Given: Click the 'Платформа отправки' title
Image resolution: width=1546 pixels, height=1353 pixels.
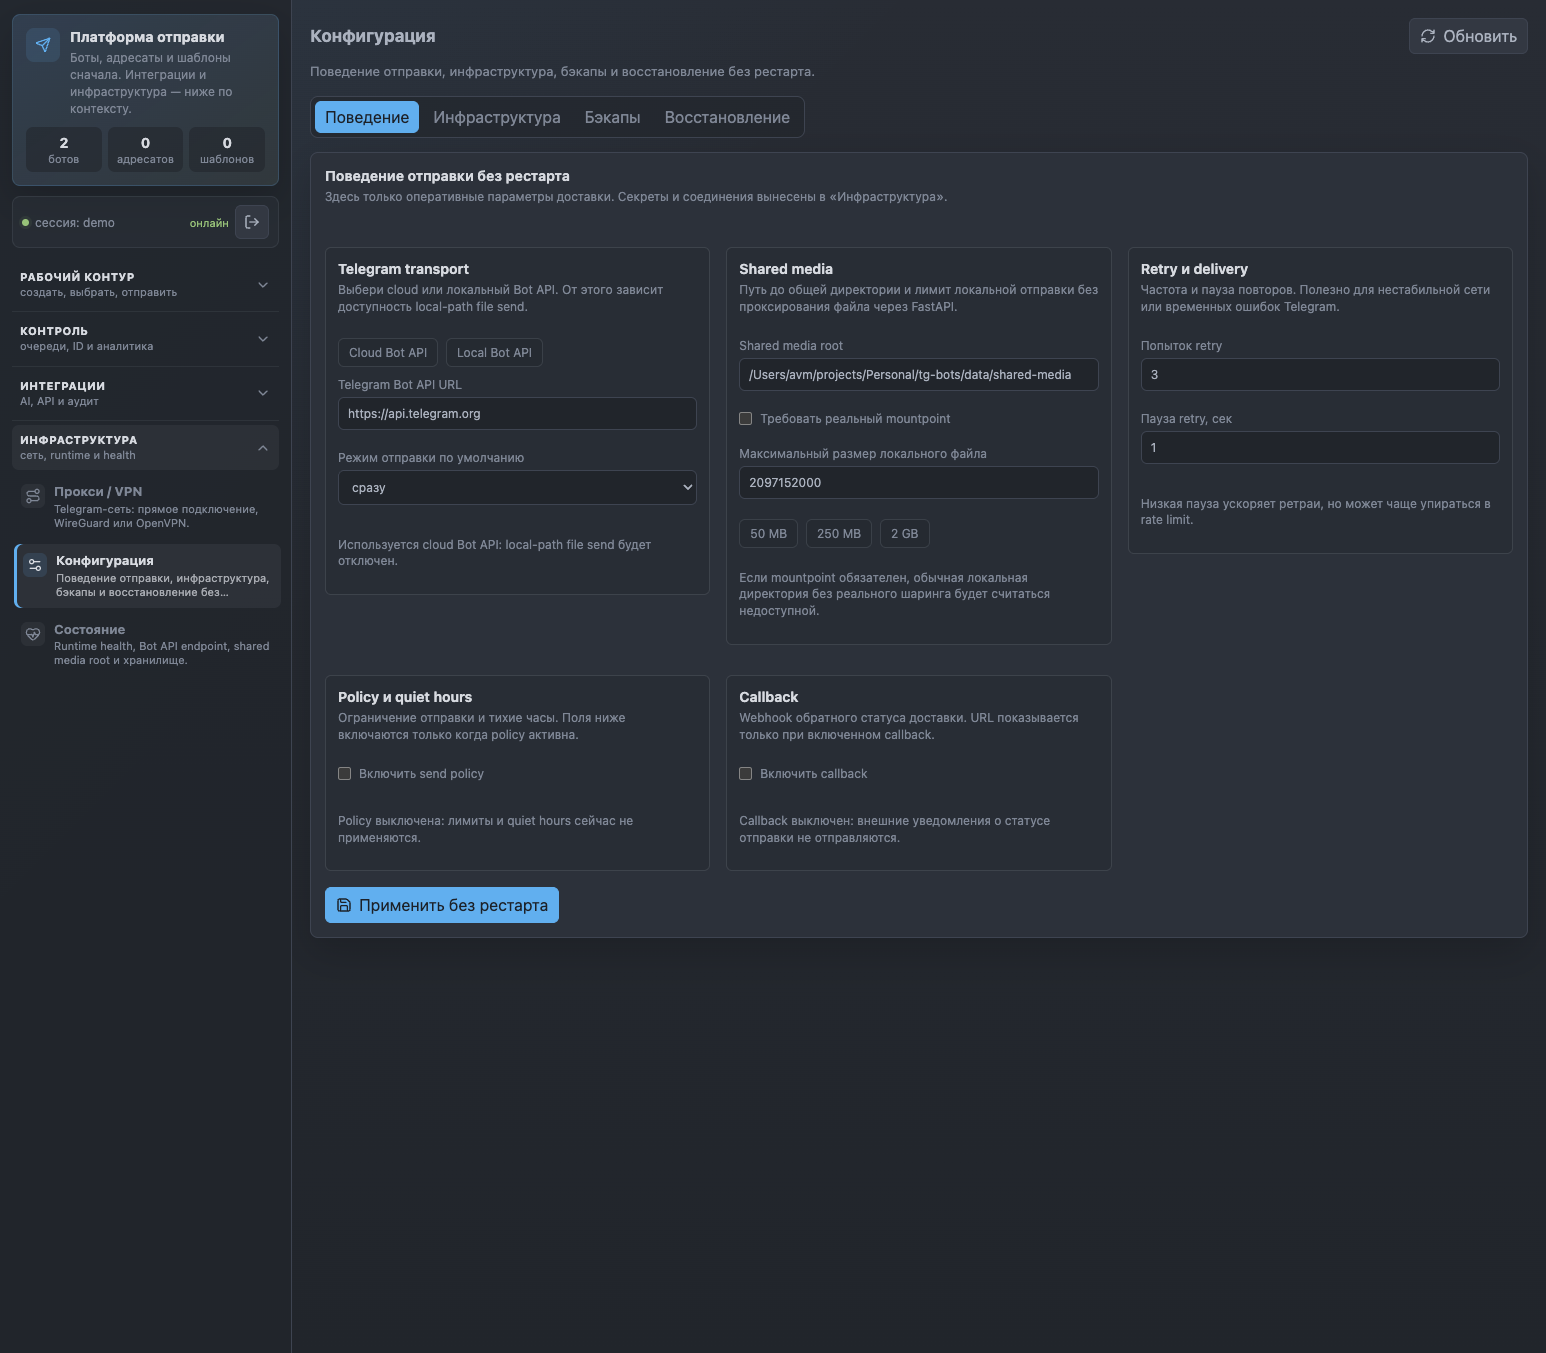Looking at the screenshot, I should [x=147, y=37].
